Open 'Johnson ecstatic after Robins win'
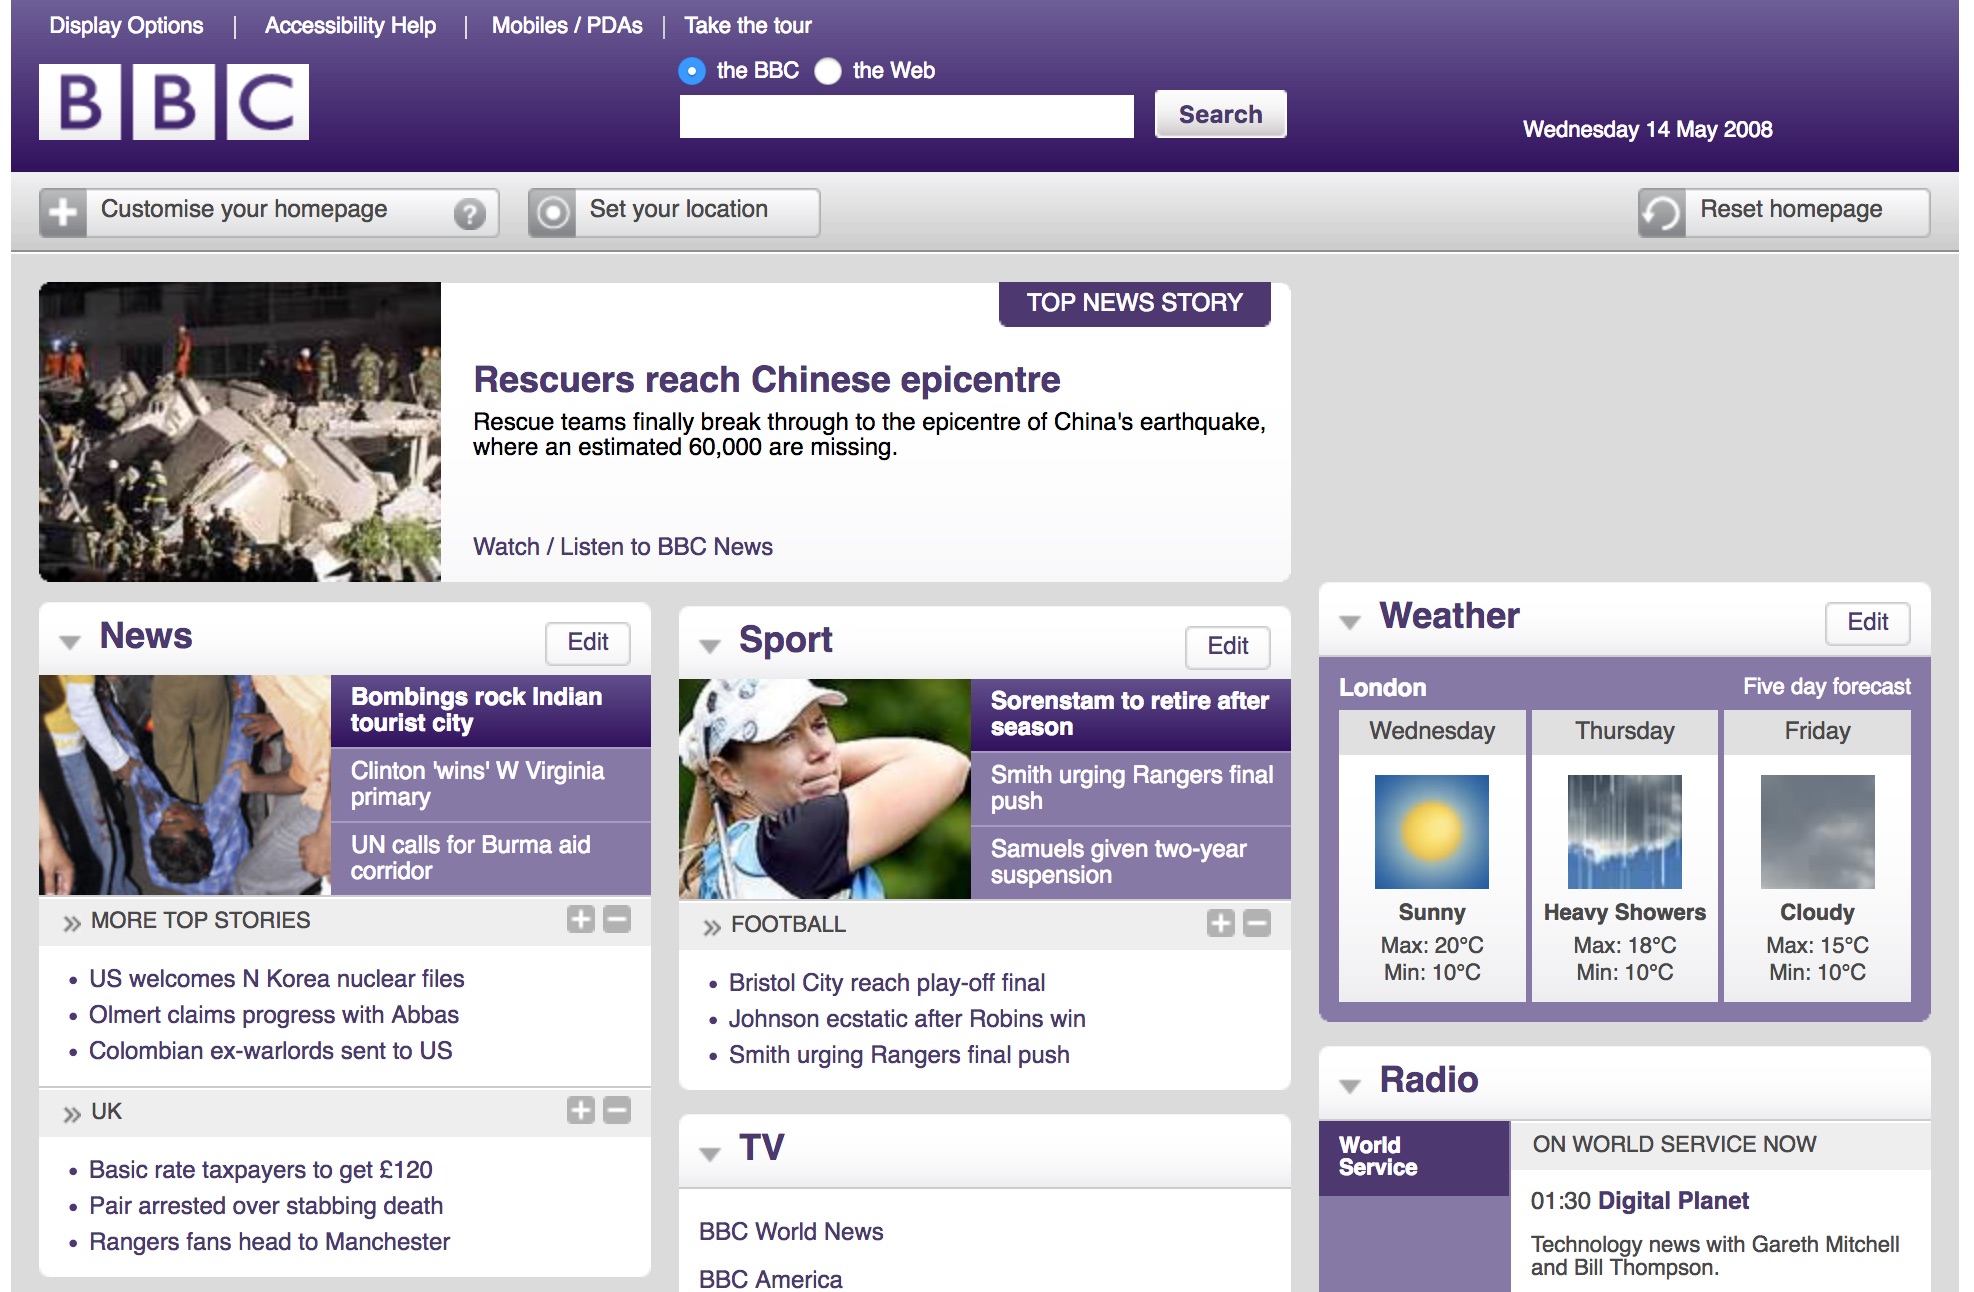 [907, 1019]
